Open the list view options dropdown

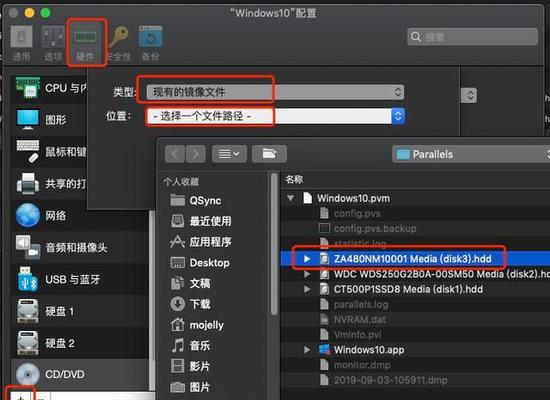(x=229, y=154)
